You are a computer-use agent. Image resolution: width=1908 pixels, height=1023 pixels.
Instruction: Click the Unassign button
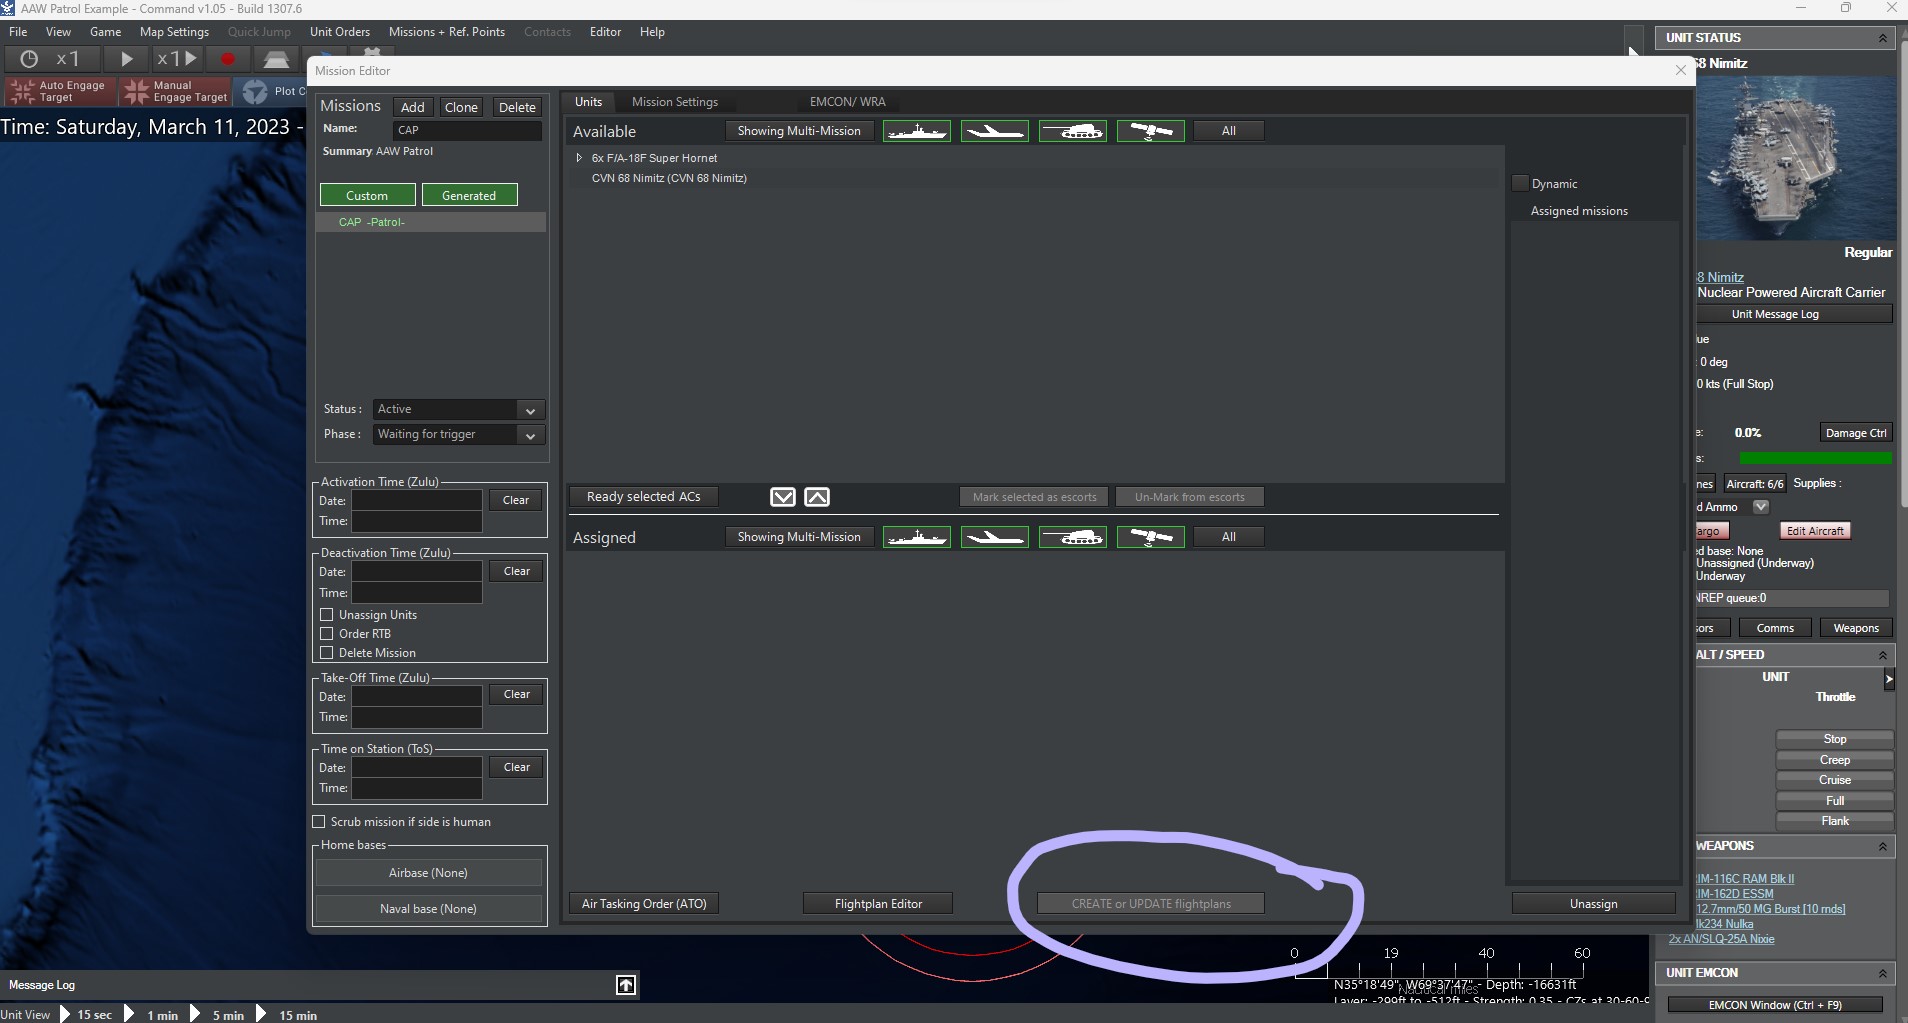[x=1593, y=904]
